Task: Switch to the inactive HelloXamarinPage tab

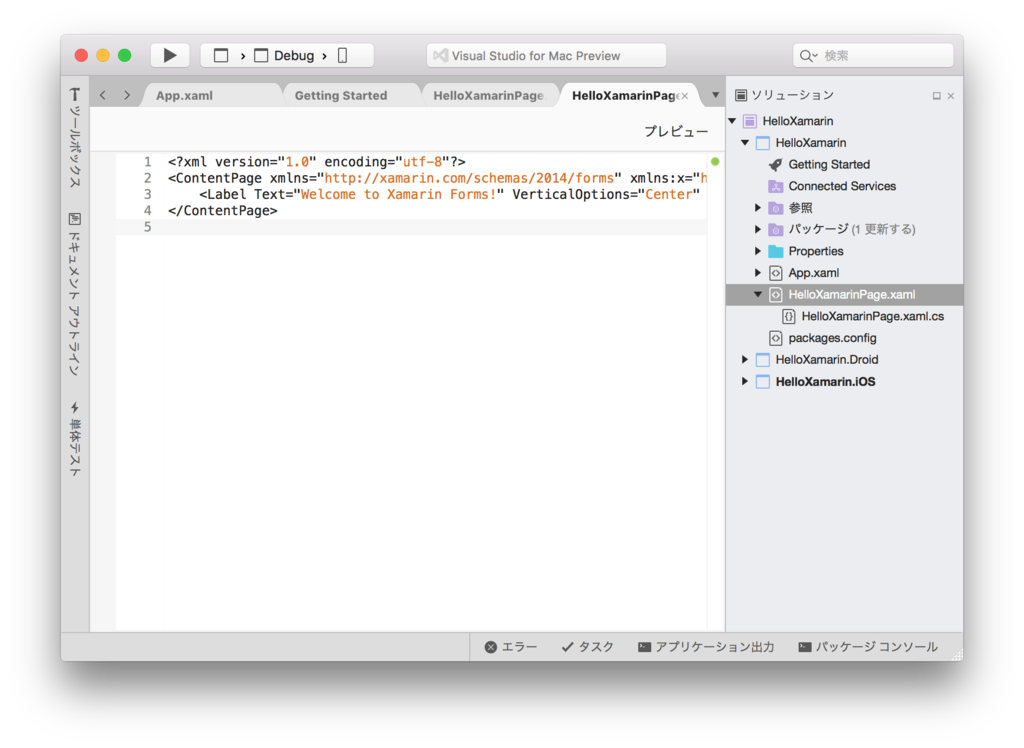Action: click(488, 95)
